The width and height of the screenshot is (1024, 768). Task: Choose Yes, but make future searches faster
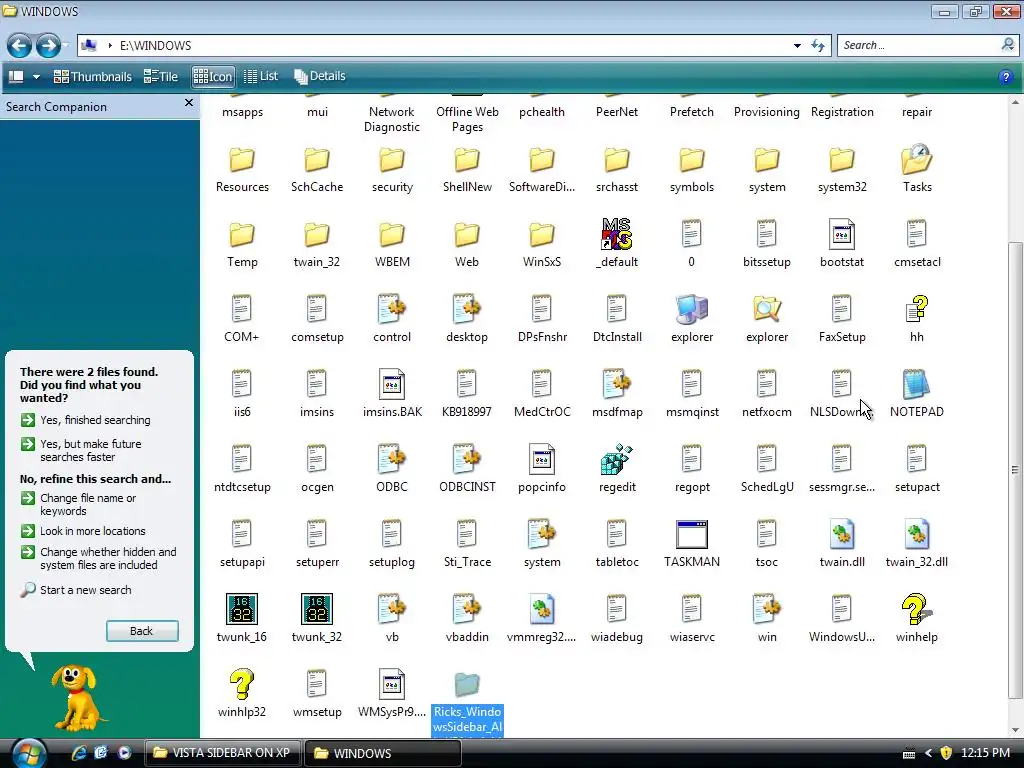pyautogui.click(x=82, y=450)
